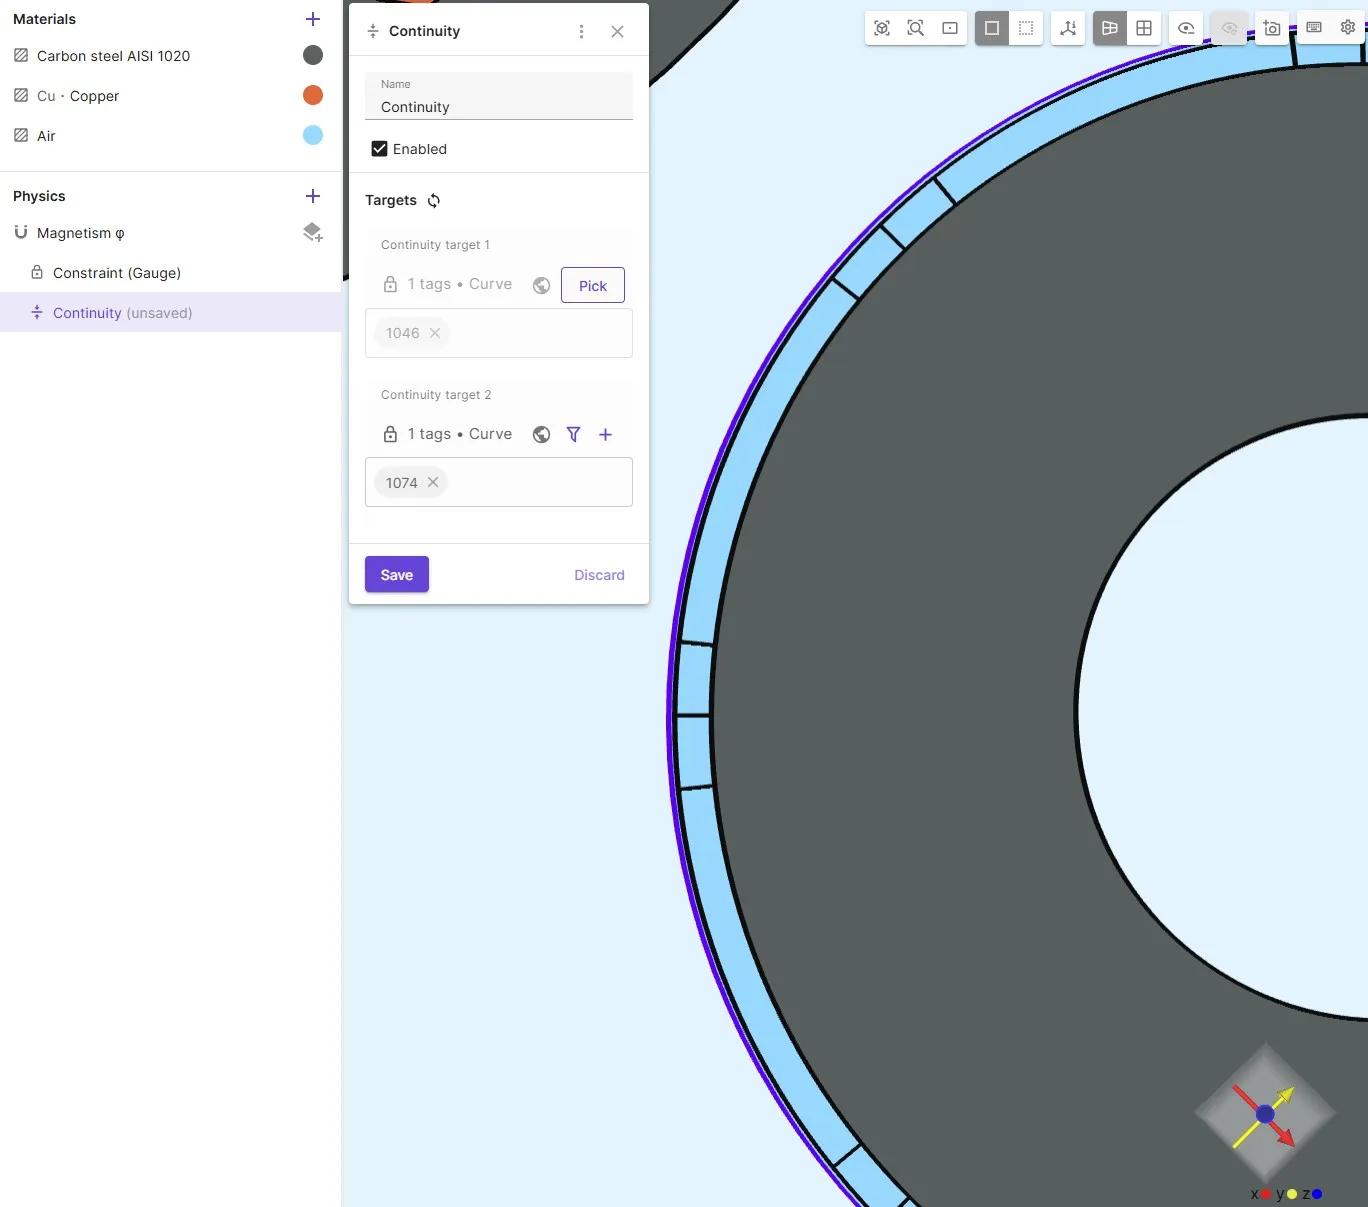1368x1207 pixels.
Task: Click the Cu · Copper material icon
Action: (21, 95)
